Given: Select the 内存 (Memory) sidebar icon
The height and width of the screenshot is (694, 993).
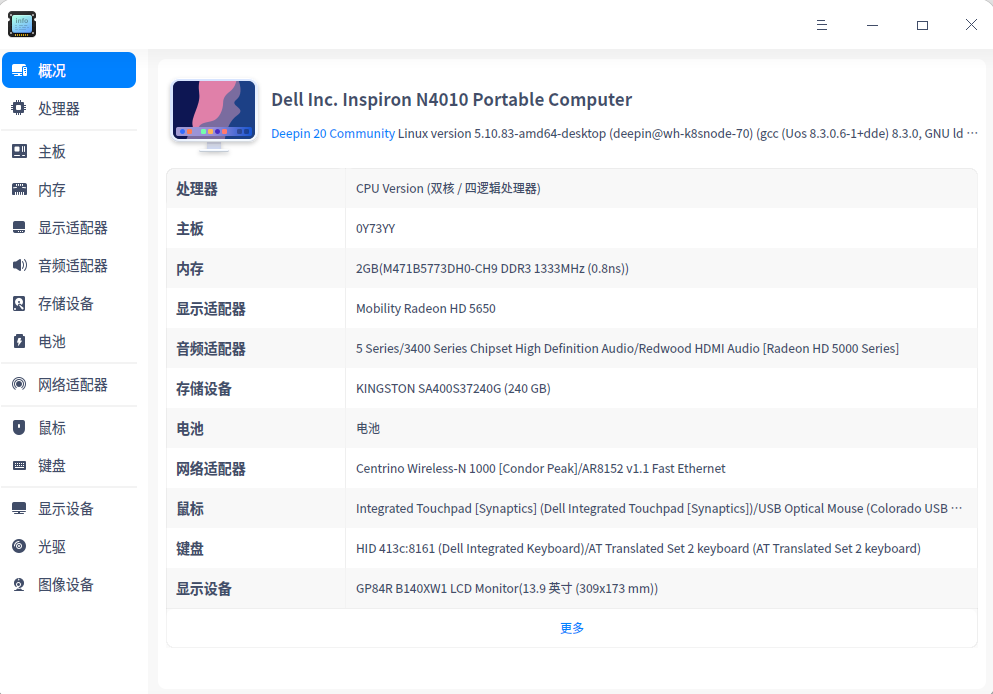Looking at the screenshot, I should point(18,188).
